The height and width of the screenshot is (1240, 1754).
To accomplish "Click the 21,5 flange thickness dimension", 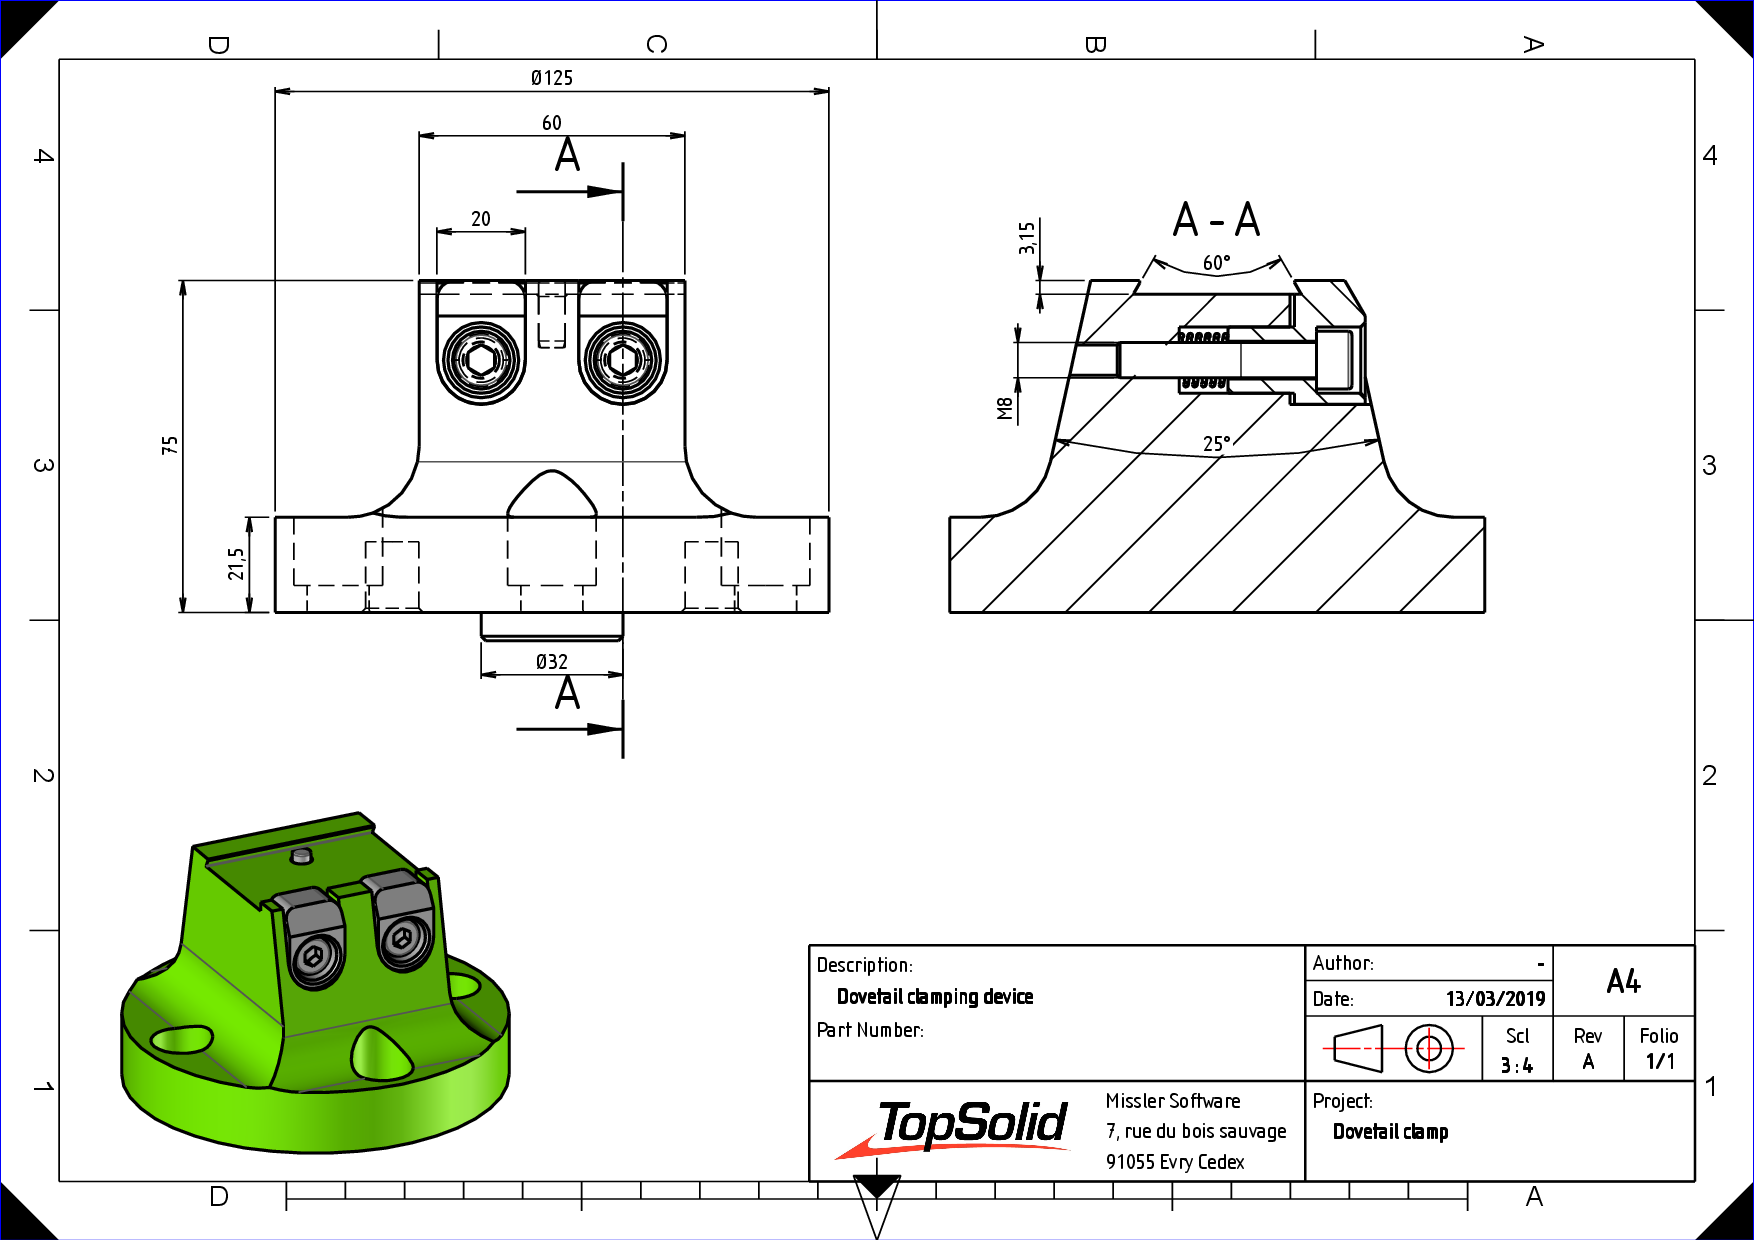I will point(236,564).
